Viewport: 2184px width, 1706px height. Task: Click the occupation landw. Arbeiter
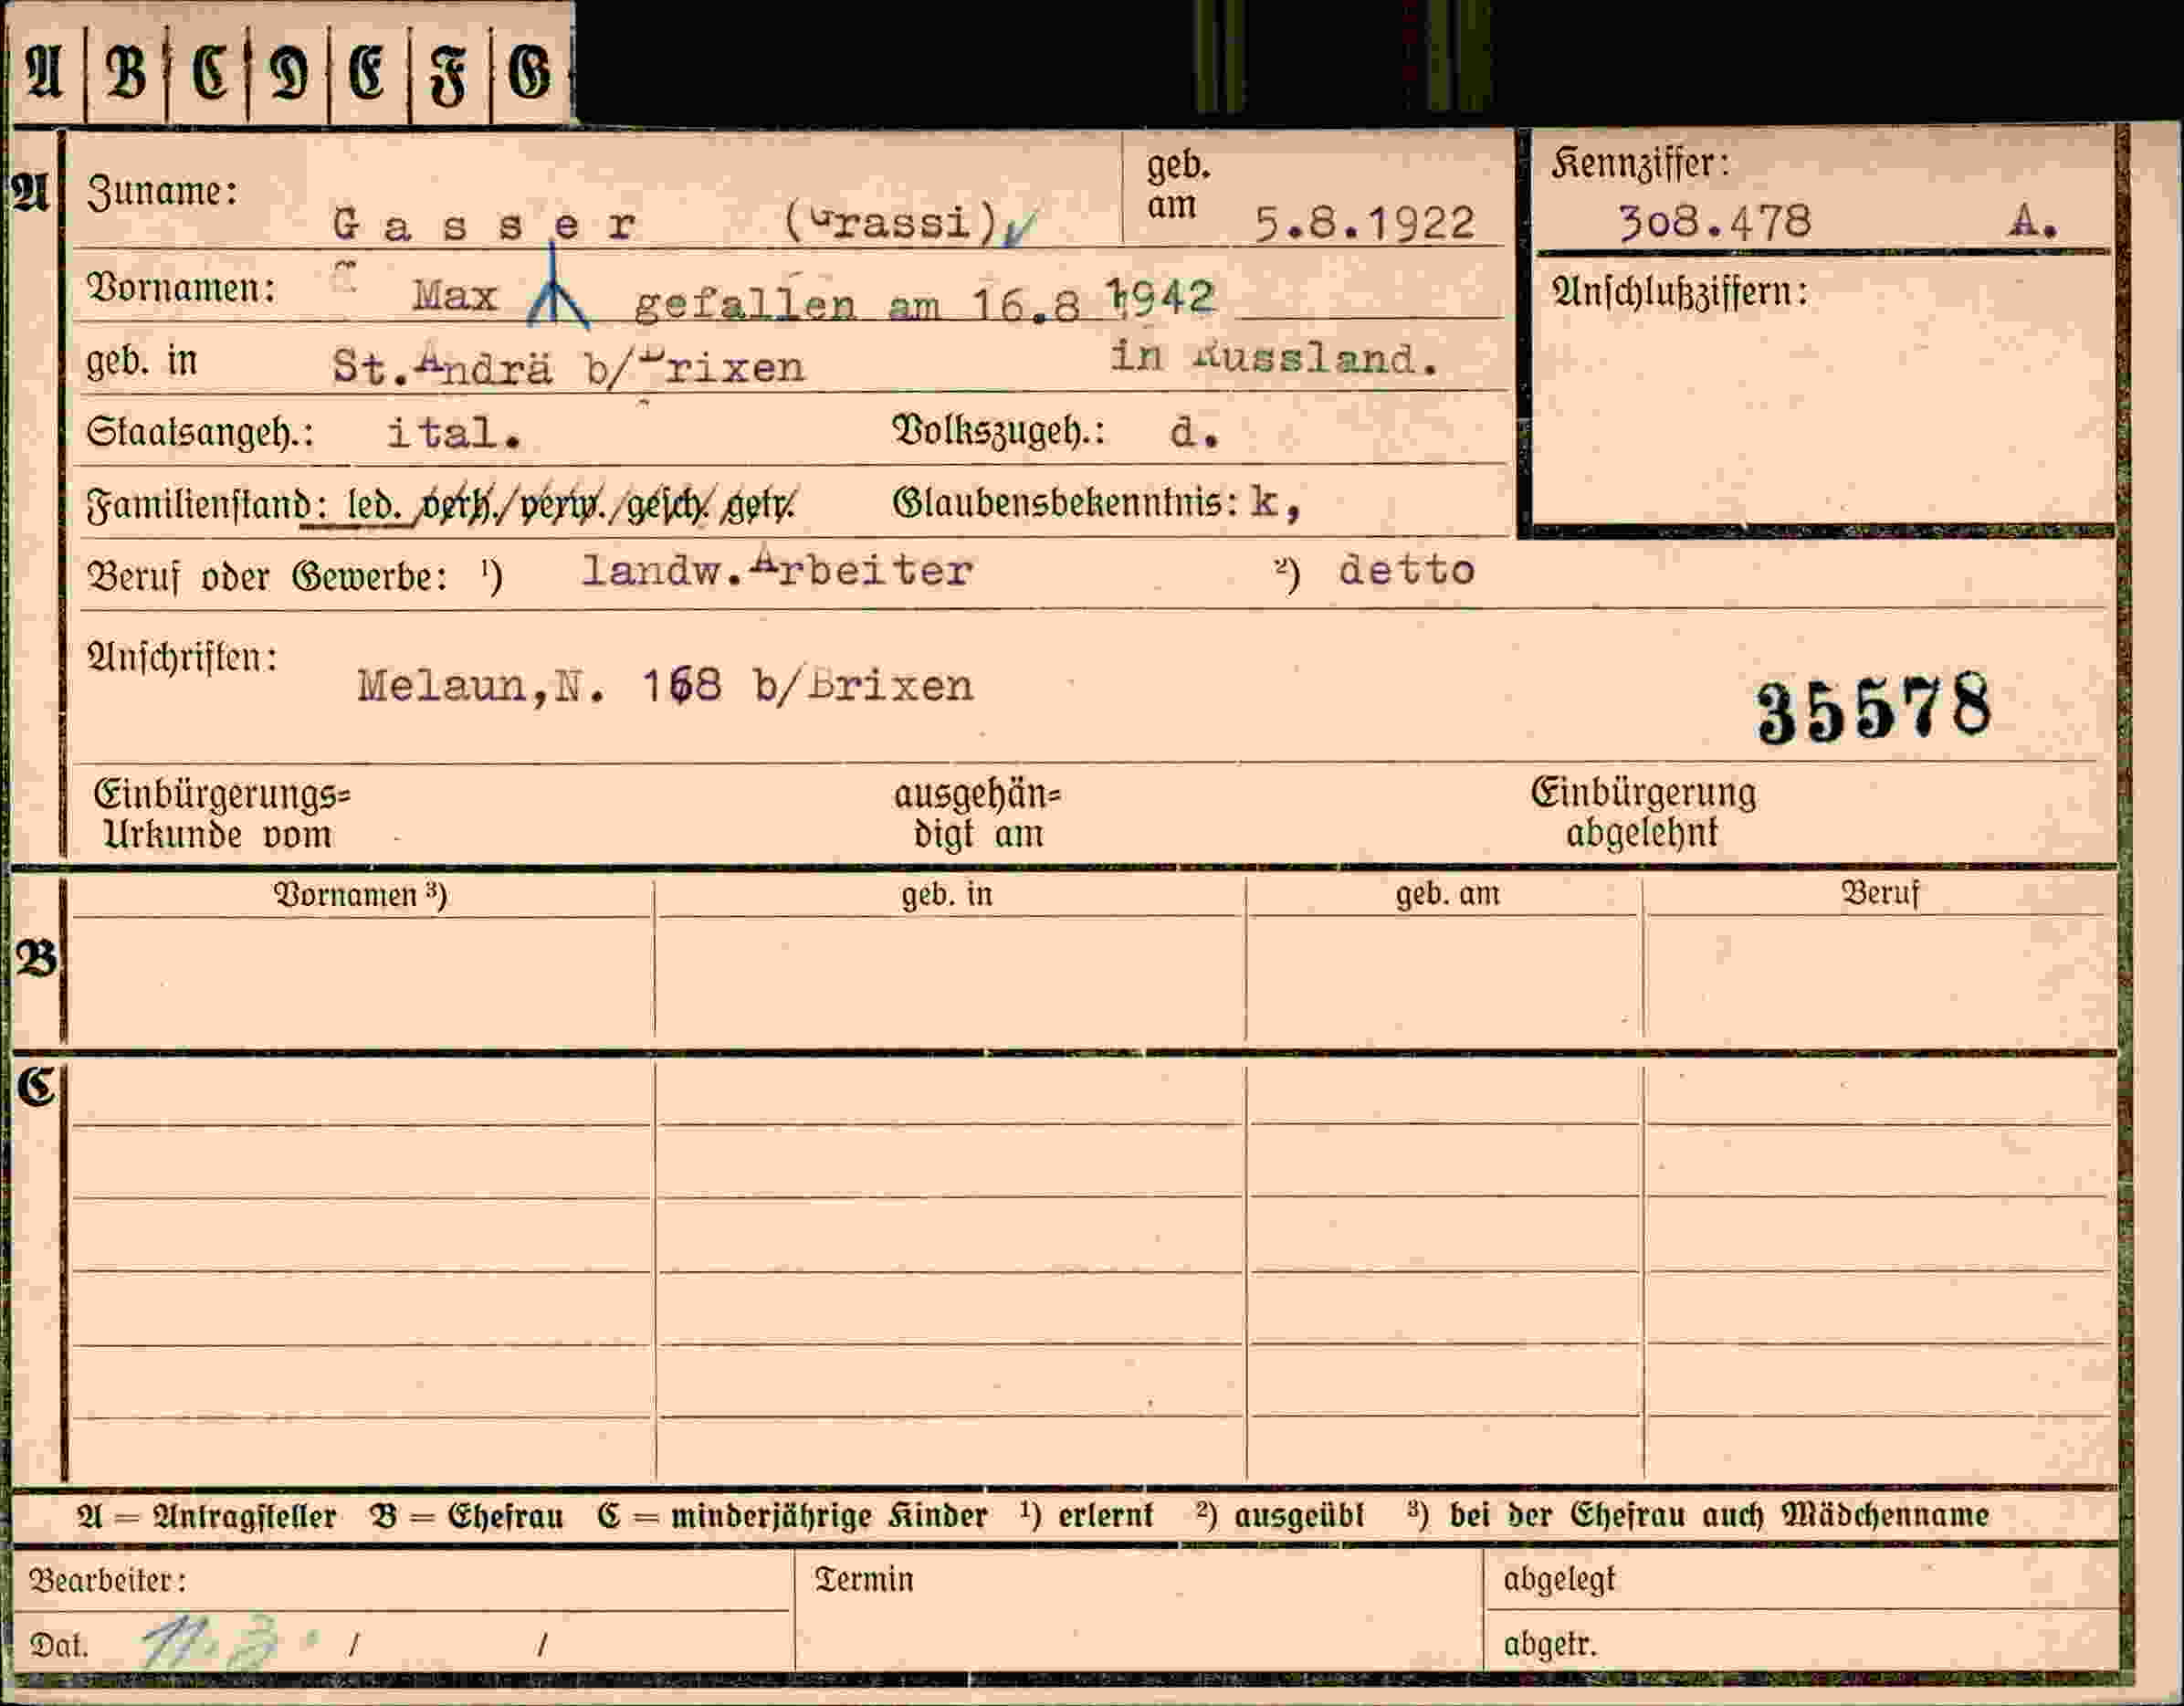click(777, 568)
